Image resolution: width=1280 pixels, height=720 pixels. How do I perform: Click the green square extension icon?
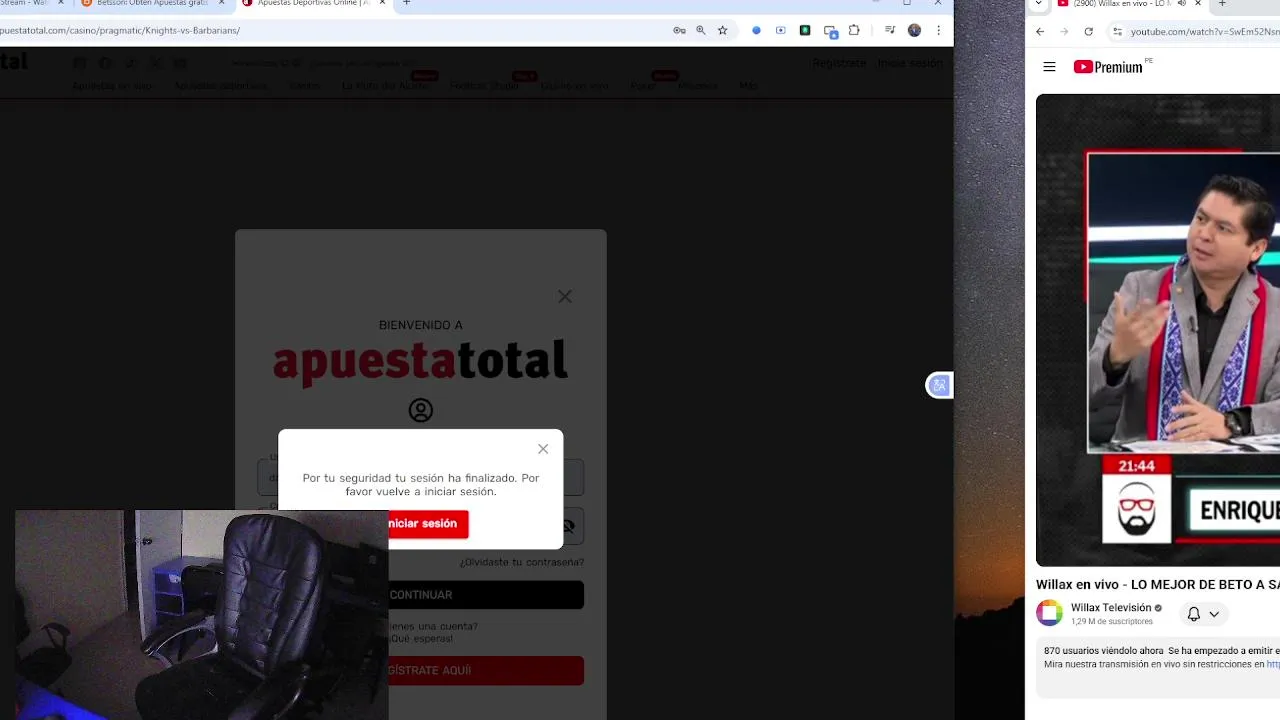[x=805, y=30]
